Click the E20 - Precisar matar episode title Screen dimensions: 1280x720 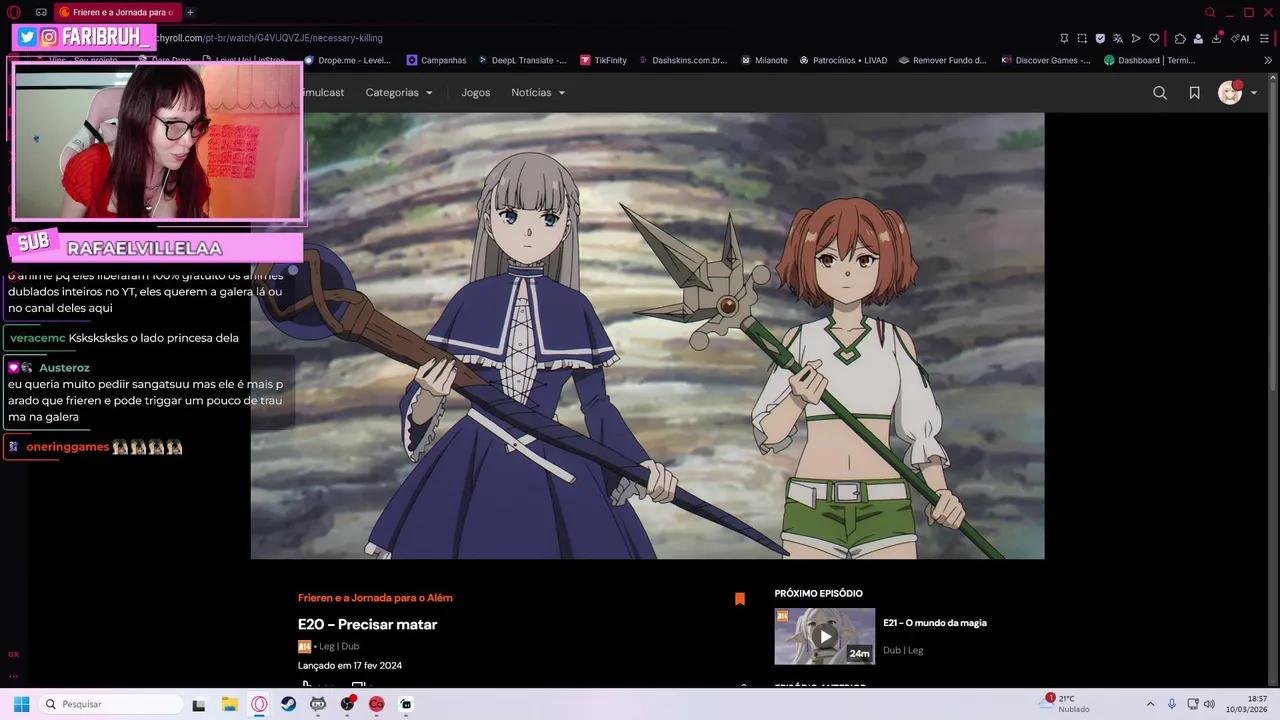click(x=367, y=624)
